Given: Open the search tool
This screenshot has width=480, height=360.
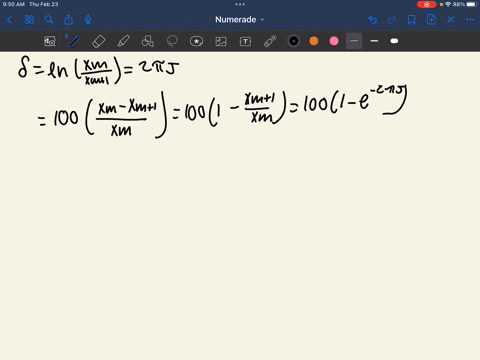Looking at the screenshot, I should pyautogui.click(x=49, y=20).
